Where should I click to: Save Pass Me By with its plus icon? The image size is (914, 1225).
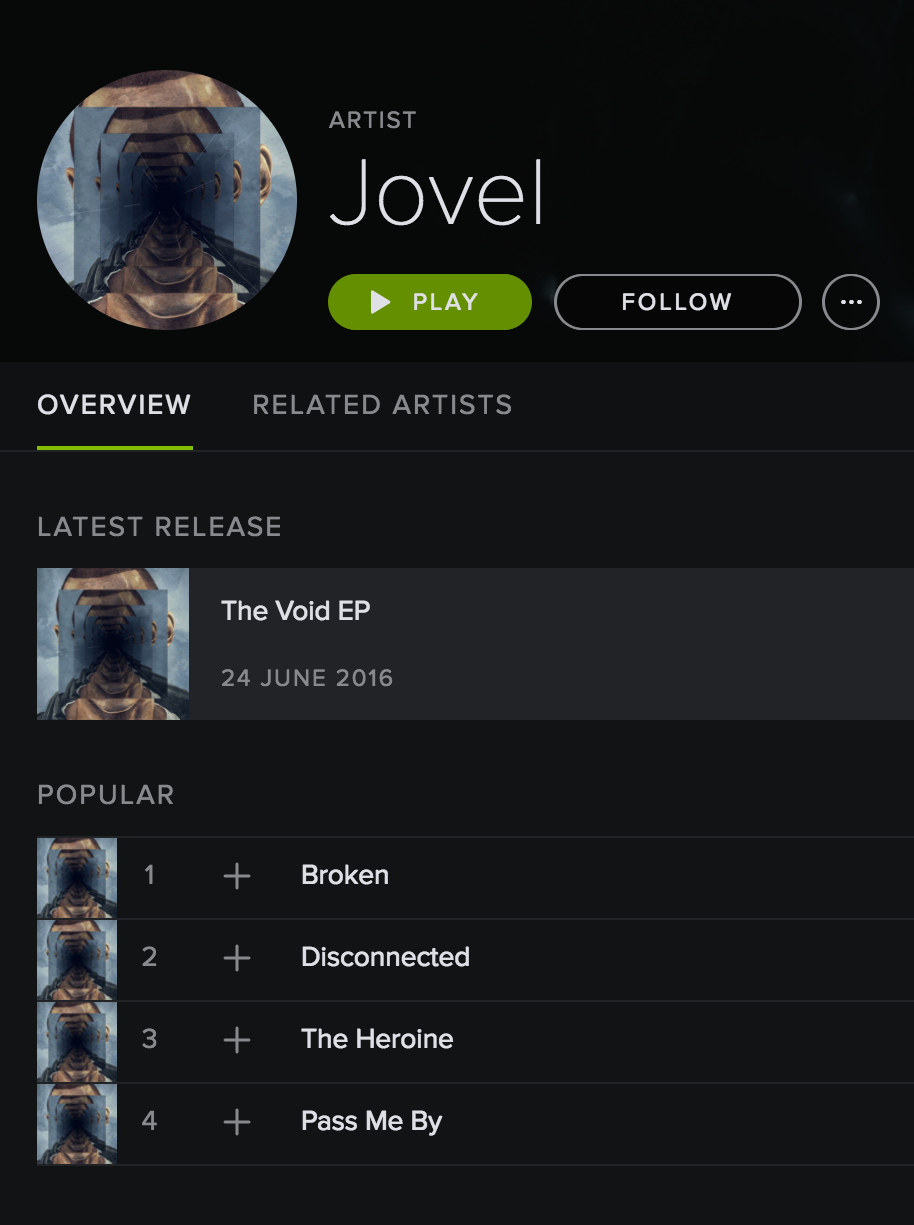pos(236,1123)
